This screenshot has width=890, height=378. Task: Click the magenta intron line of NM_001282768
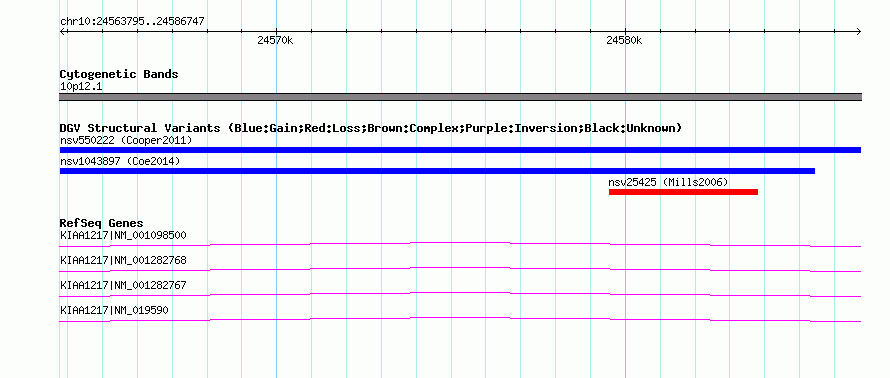[x=460, y=269]
